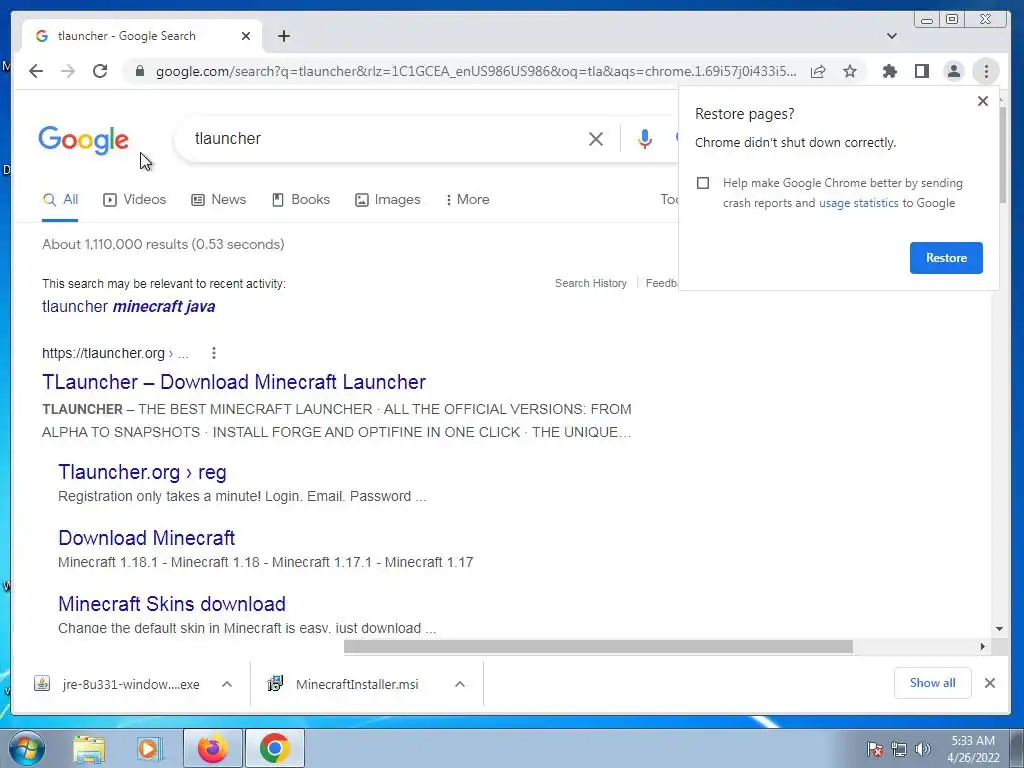Image resolution: width=1024 pixels, height=768 pixels.
Task: Reload the current page
Action: (100, 71)
